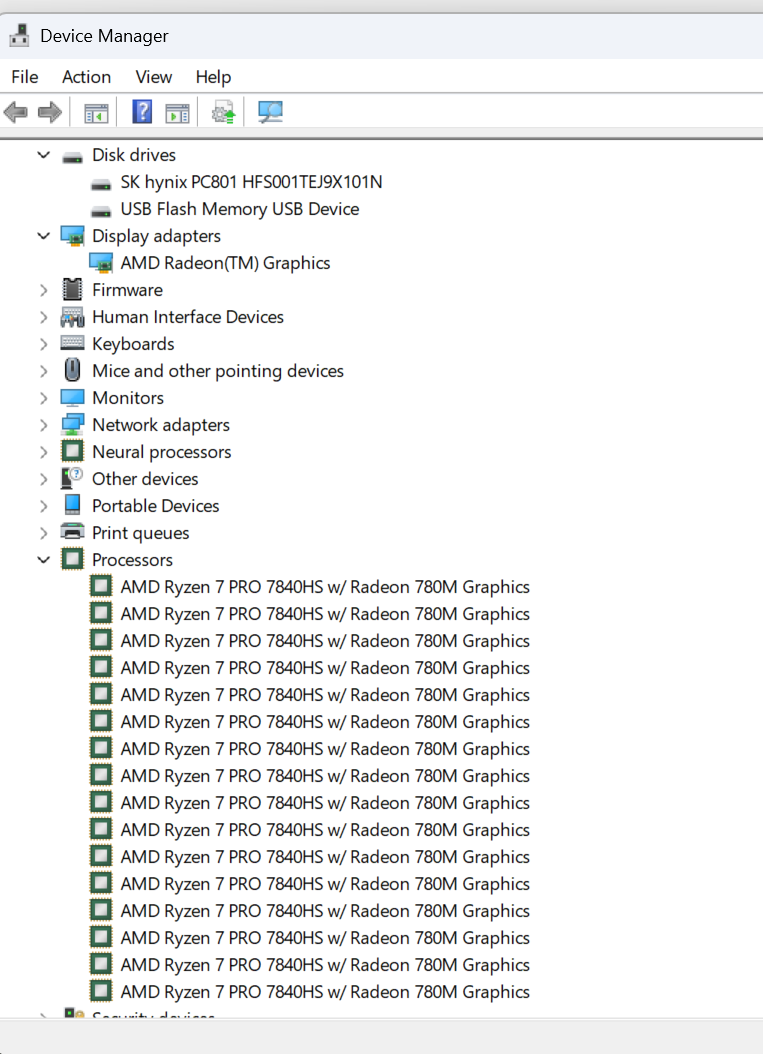Collapse the Disk drives category
763x1054 pixels.
pos(44,155)
